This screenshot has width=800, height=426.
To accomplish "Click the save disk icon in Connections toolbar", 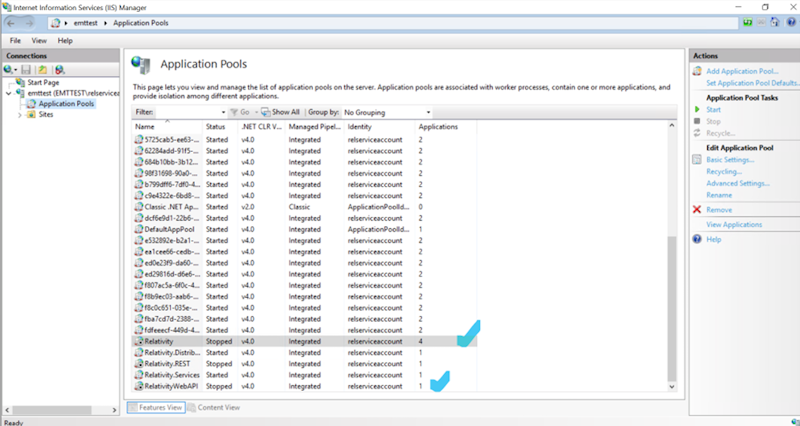I will [26, 69].
